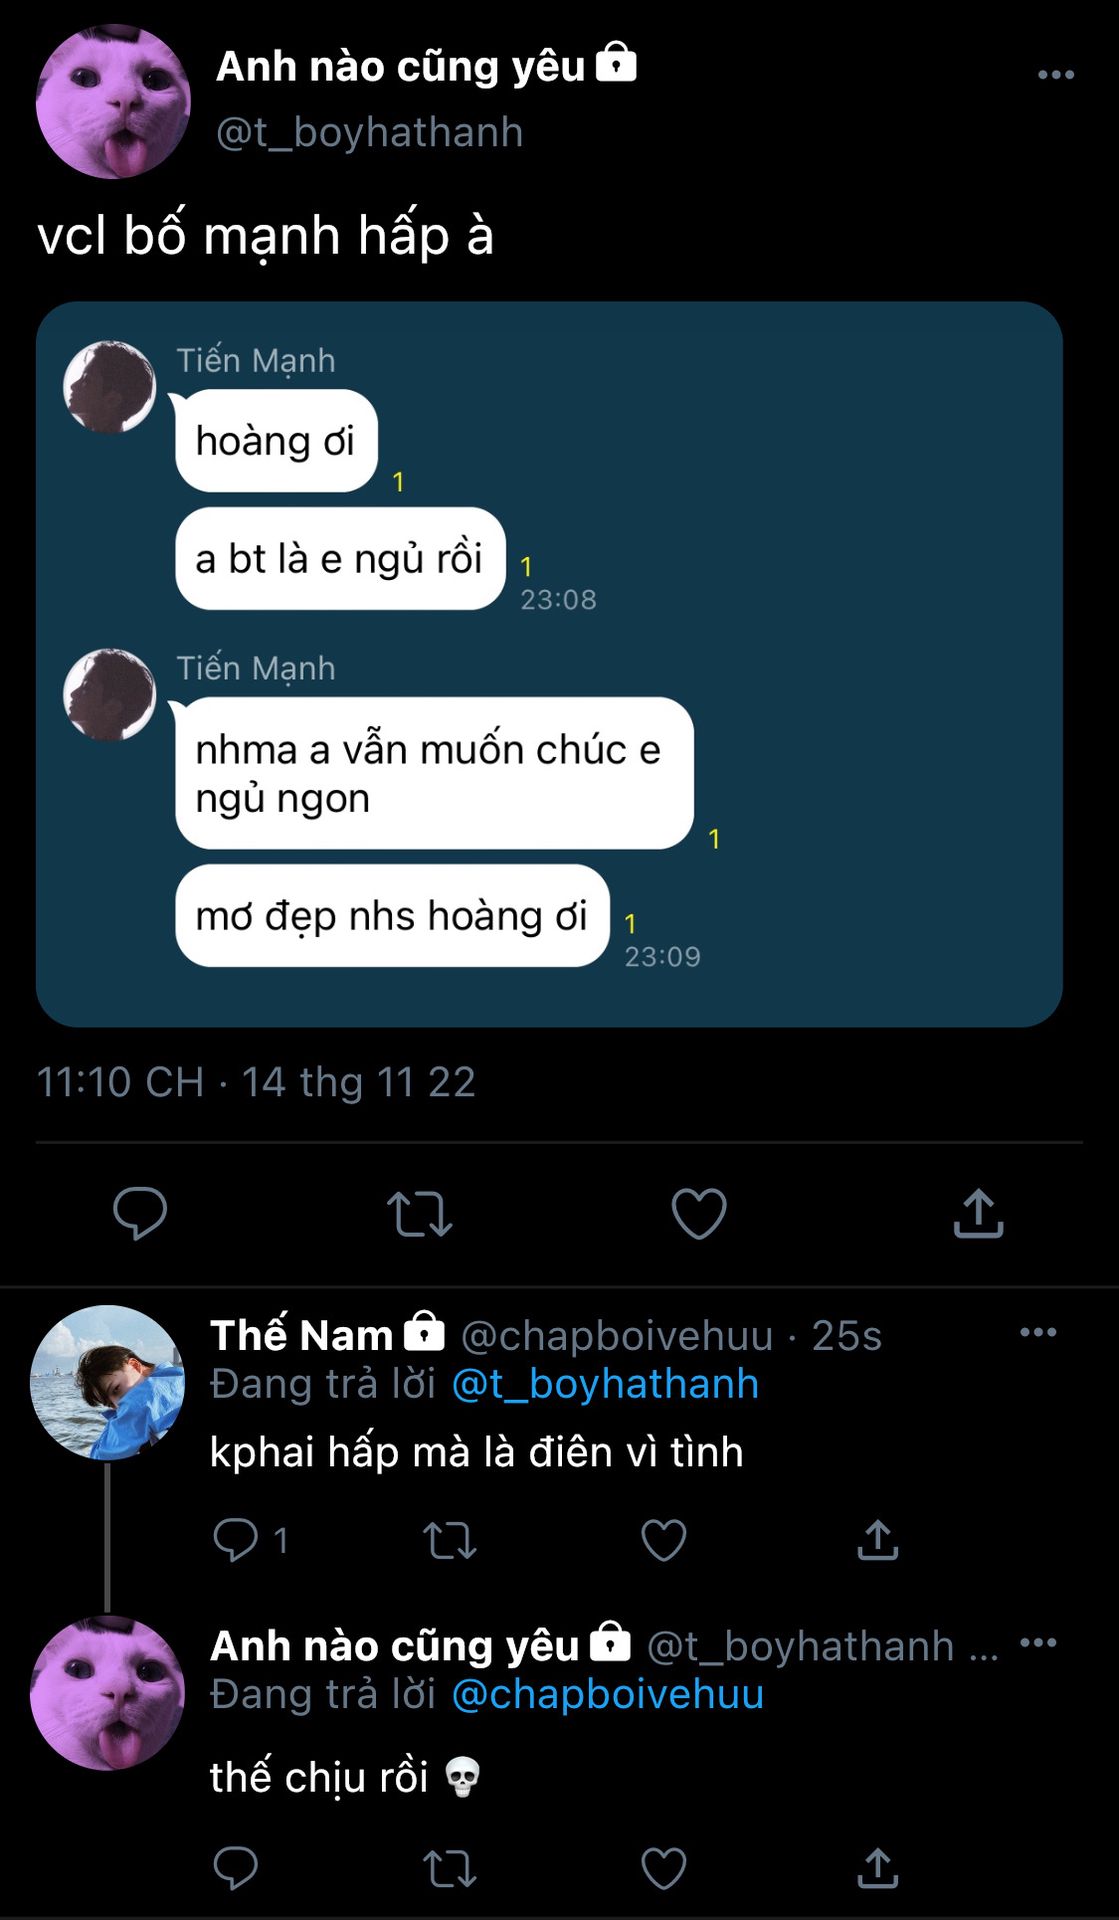
Task: Reply to the 'thế chịu rồi' comment
Action: pos(236,1867)
